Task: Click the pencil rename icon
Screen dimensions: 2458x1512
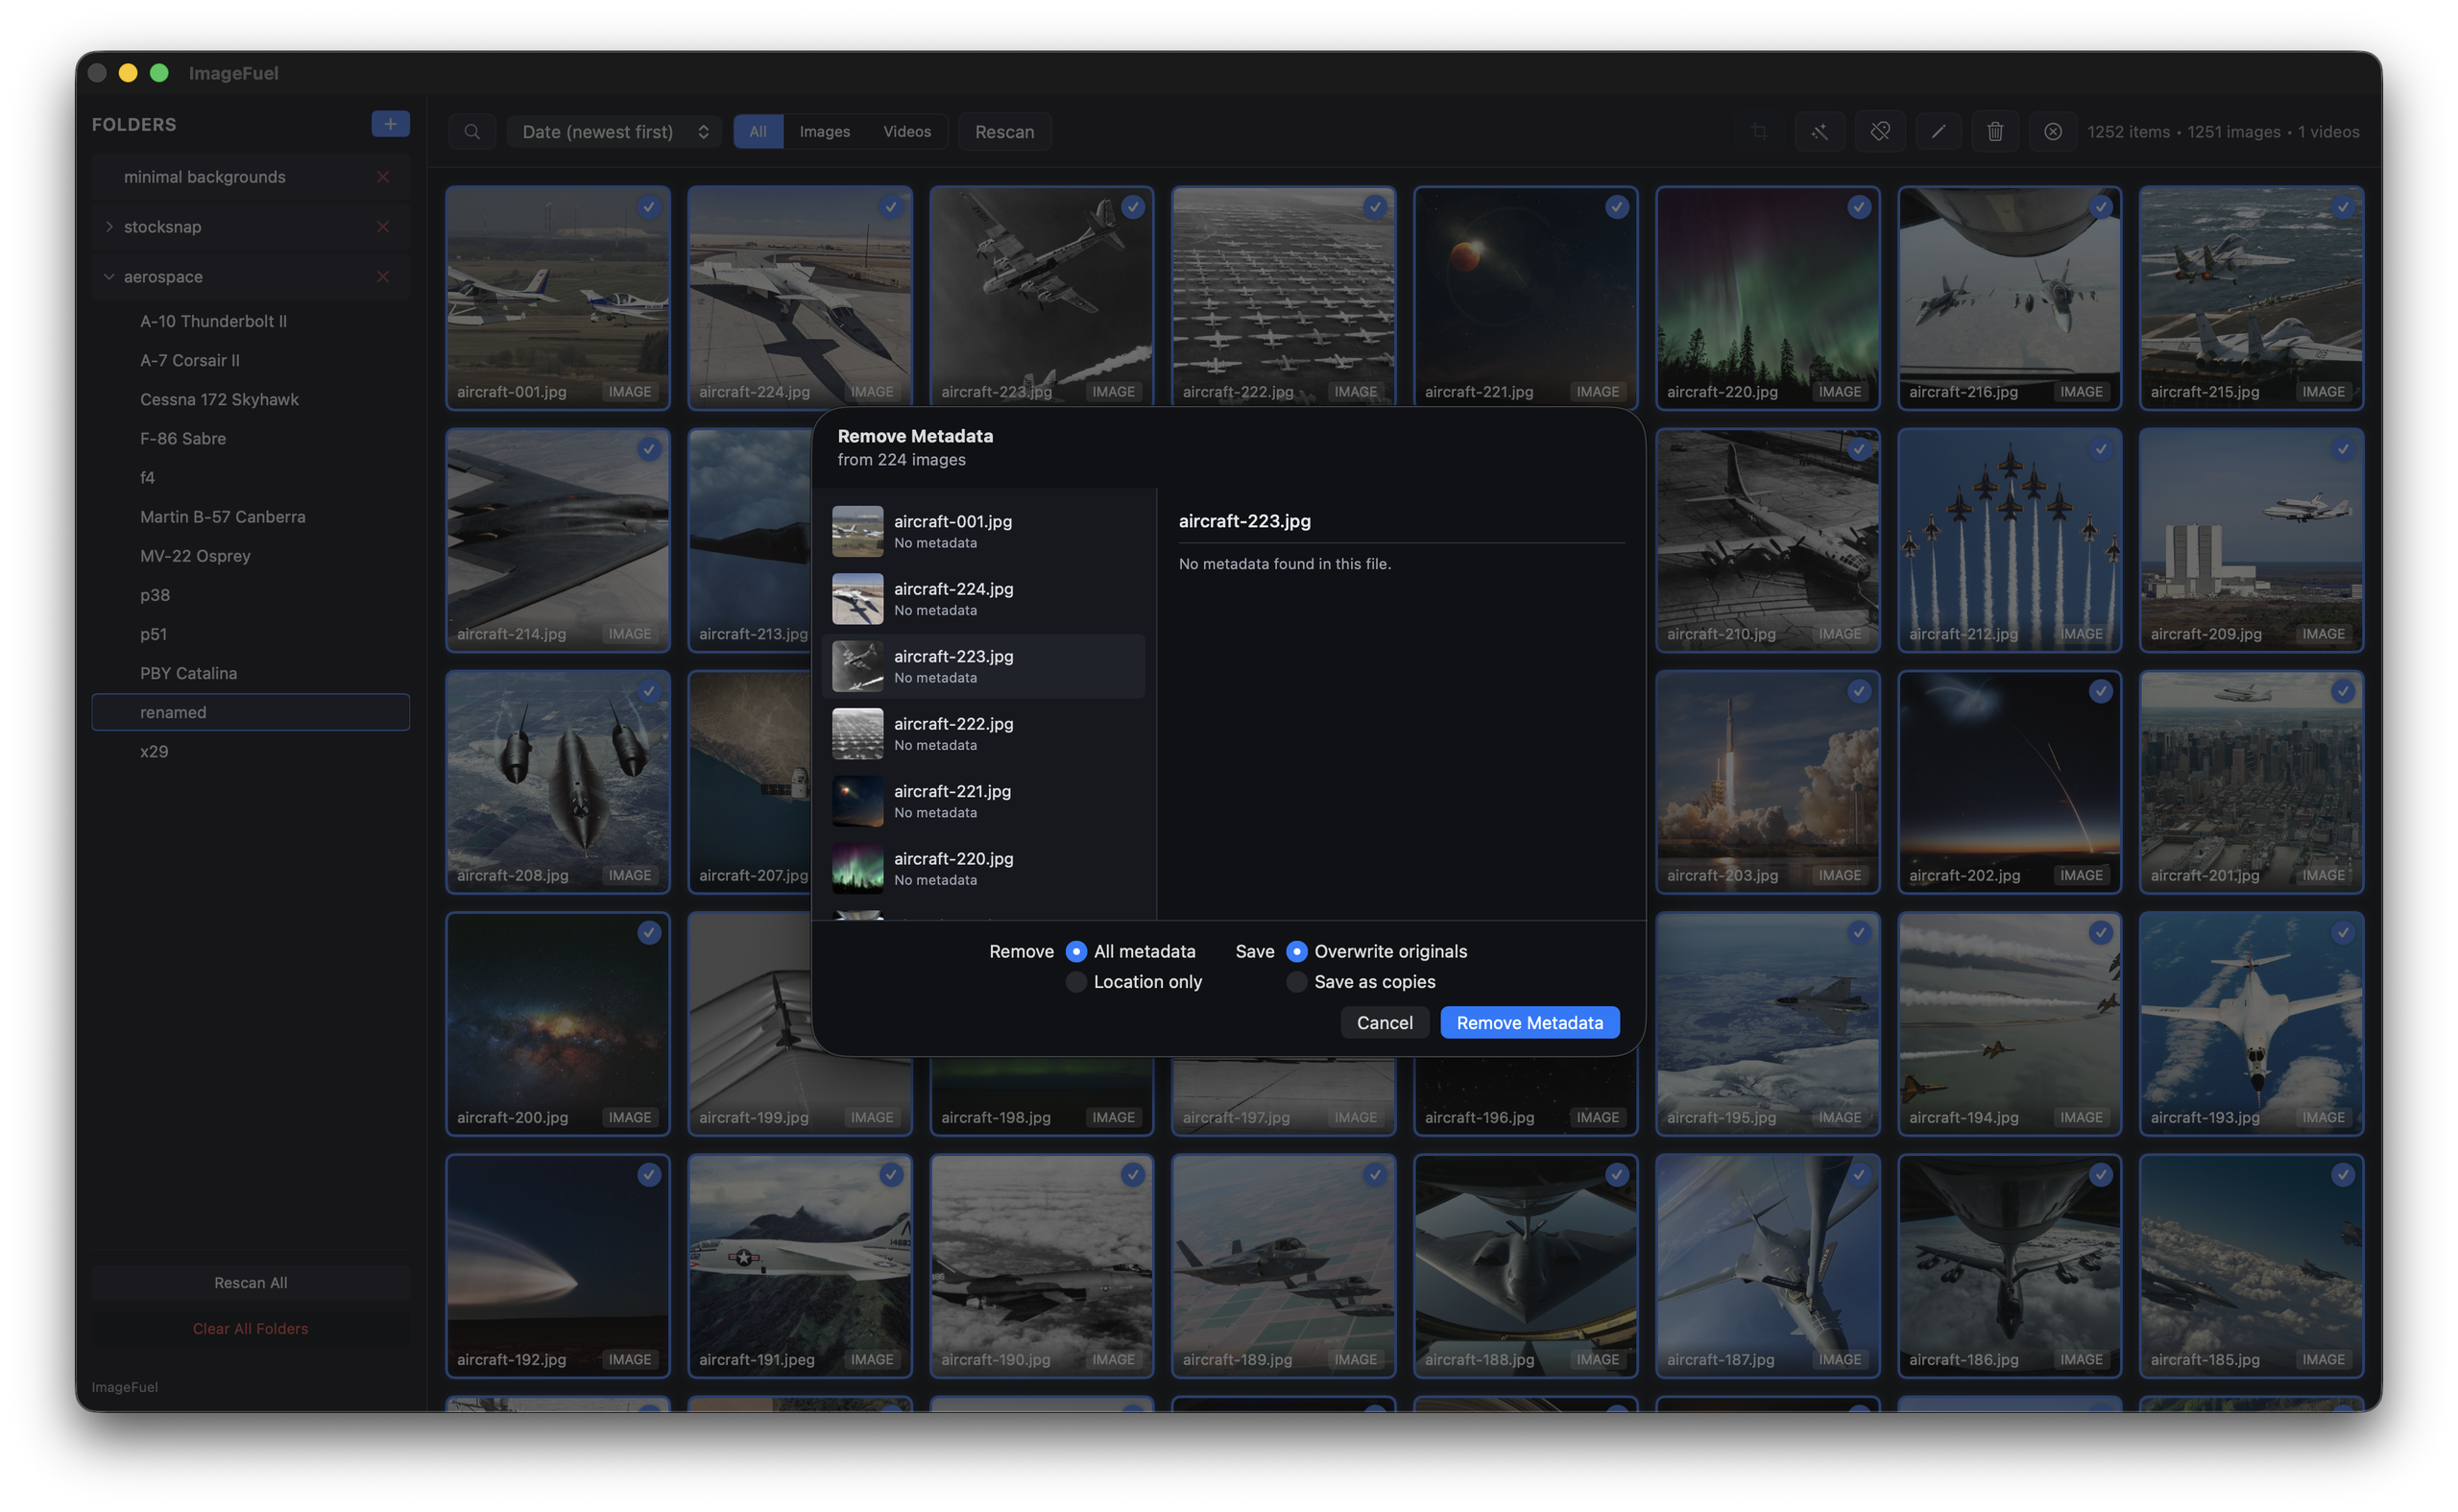Action: [1938, 132]
